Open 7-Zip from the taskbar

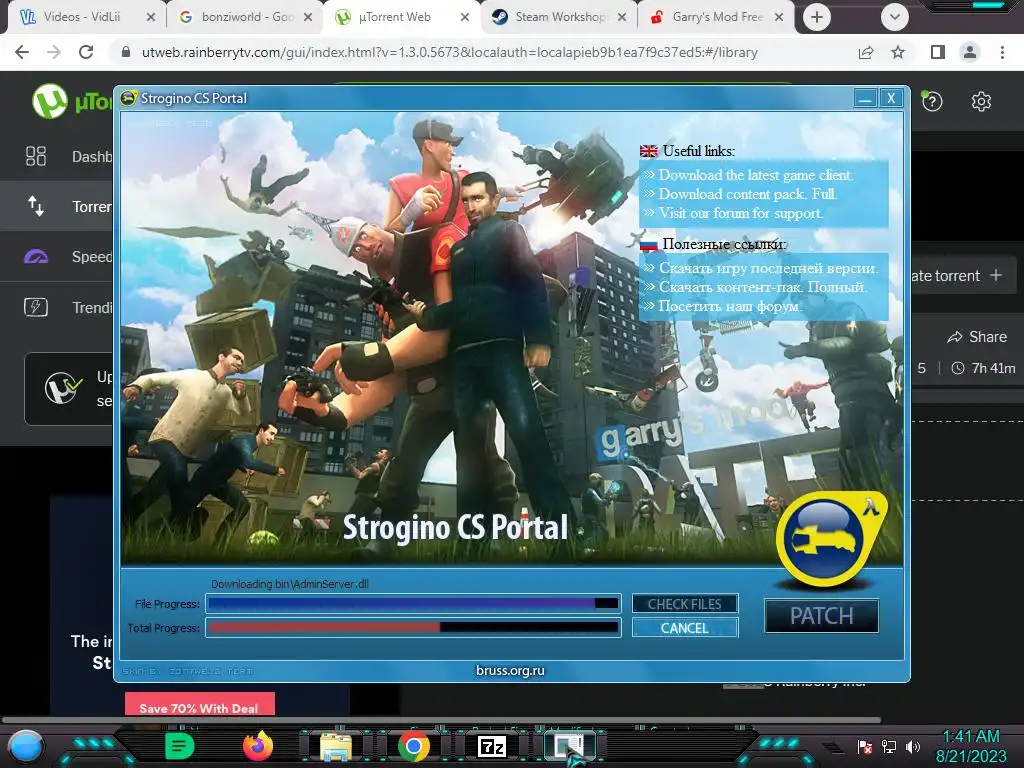tap(492, 746)
